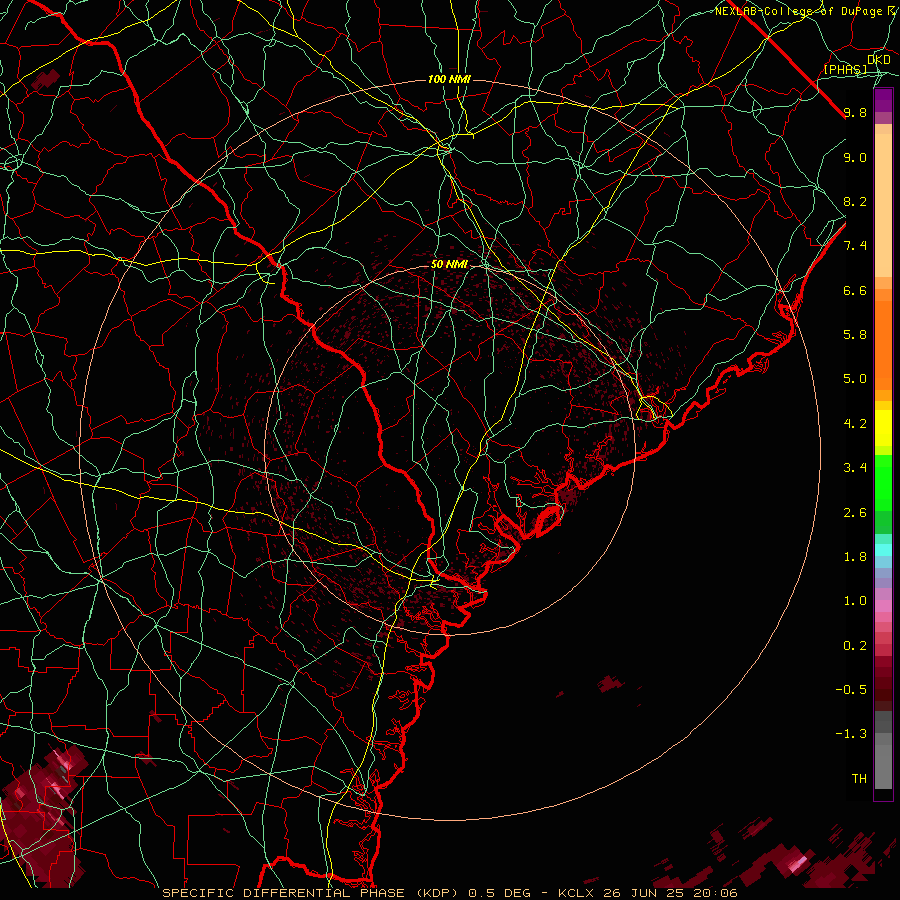The height and width of the screenshot is (900, 900).
Task: Click the small dark red echo near top-left
Action: [45, 79]
